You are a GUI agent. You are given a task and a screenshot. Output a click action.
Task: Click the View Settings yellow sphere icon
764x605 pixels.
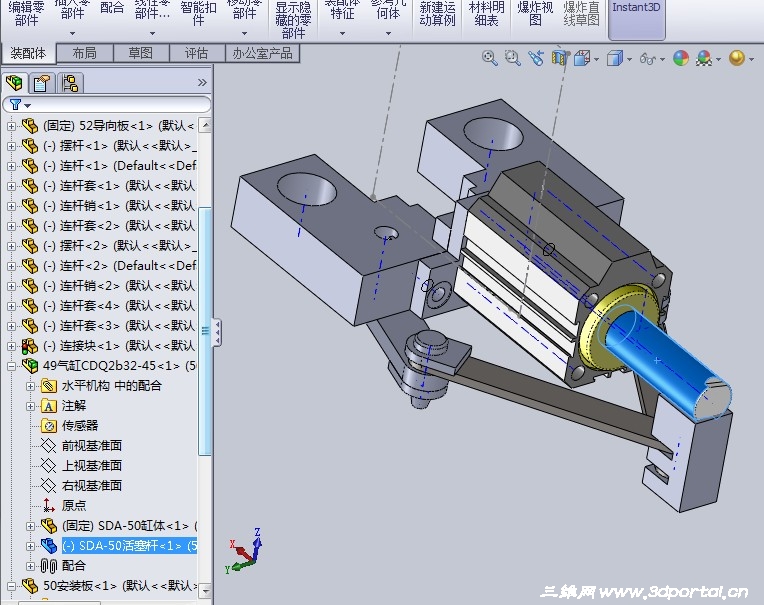pos(737,58)
